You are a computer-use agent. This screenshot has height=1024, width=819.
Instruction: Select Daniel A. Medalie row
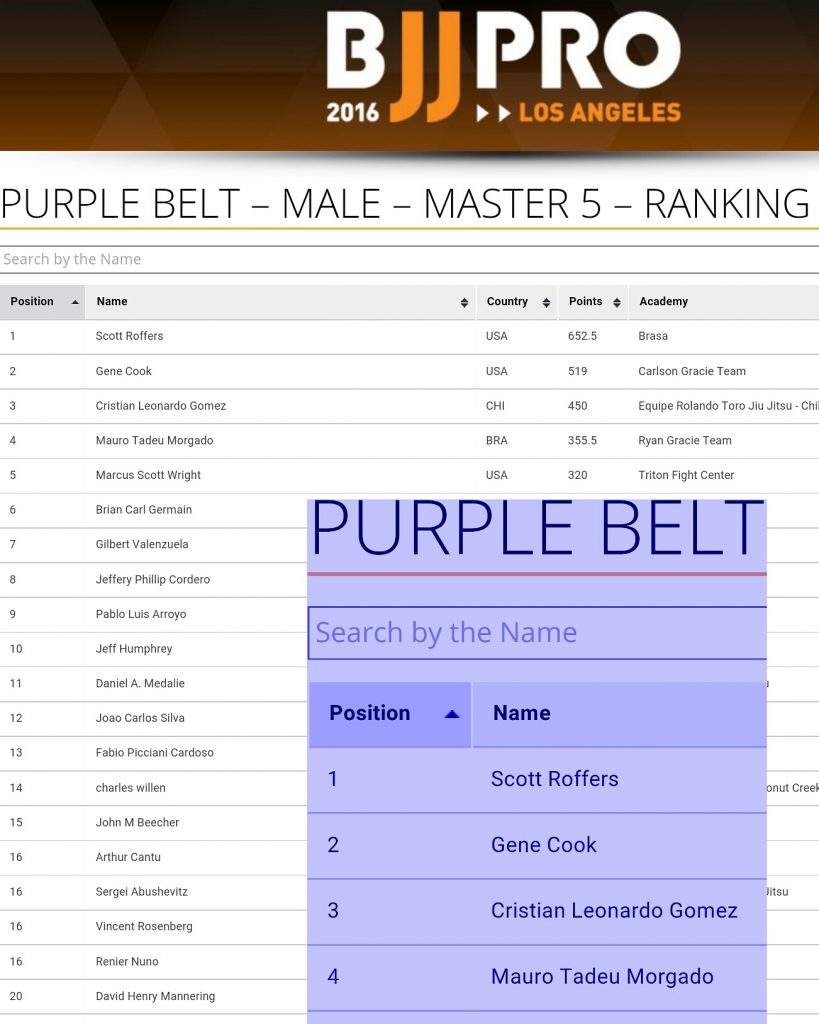coord(153,684)
